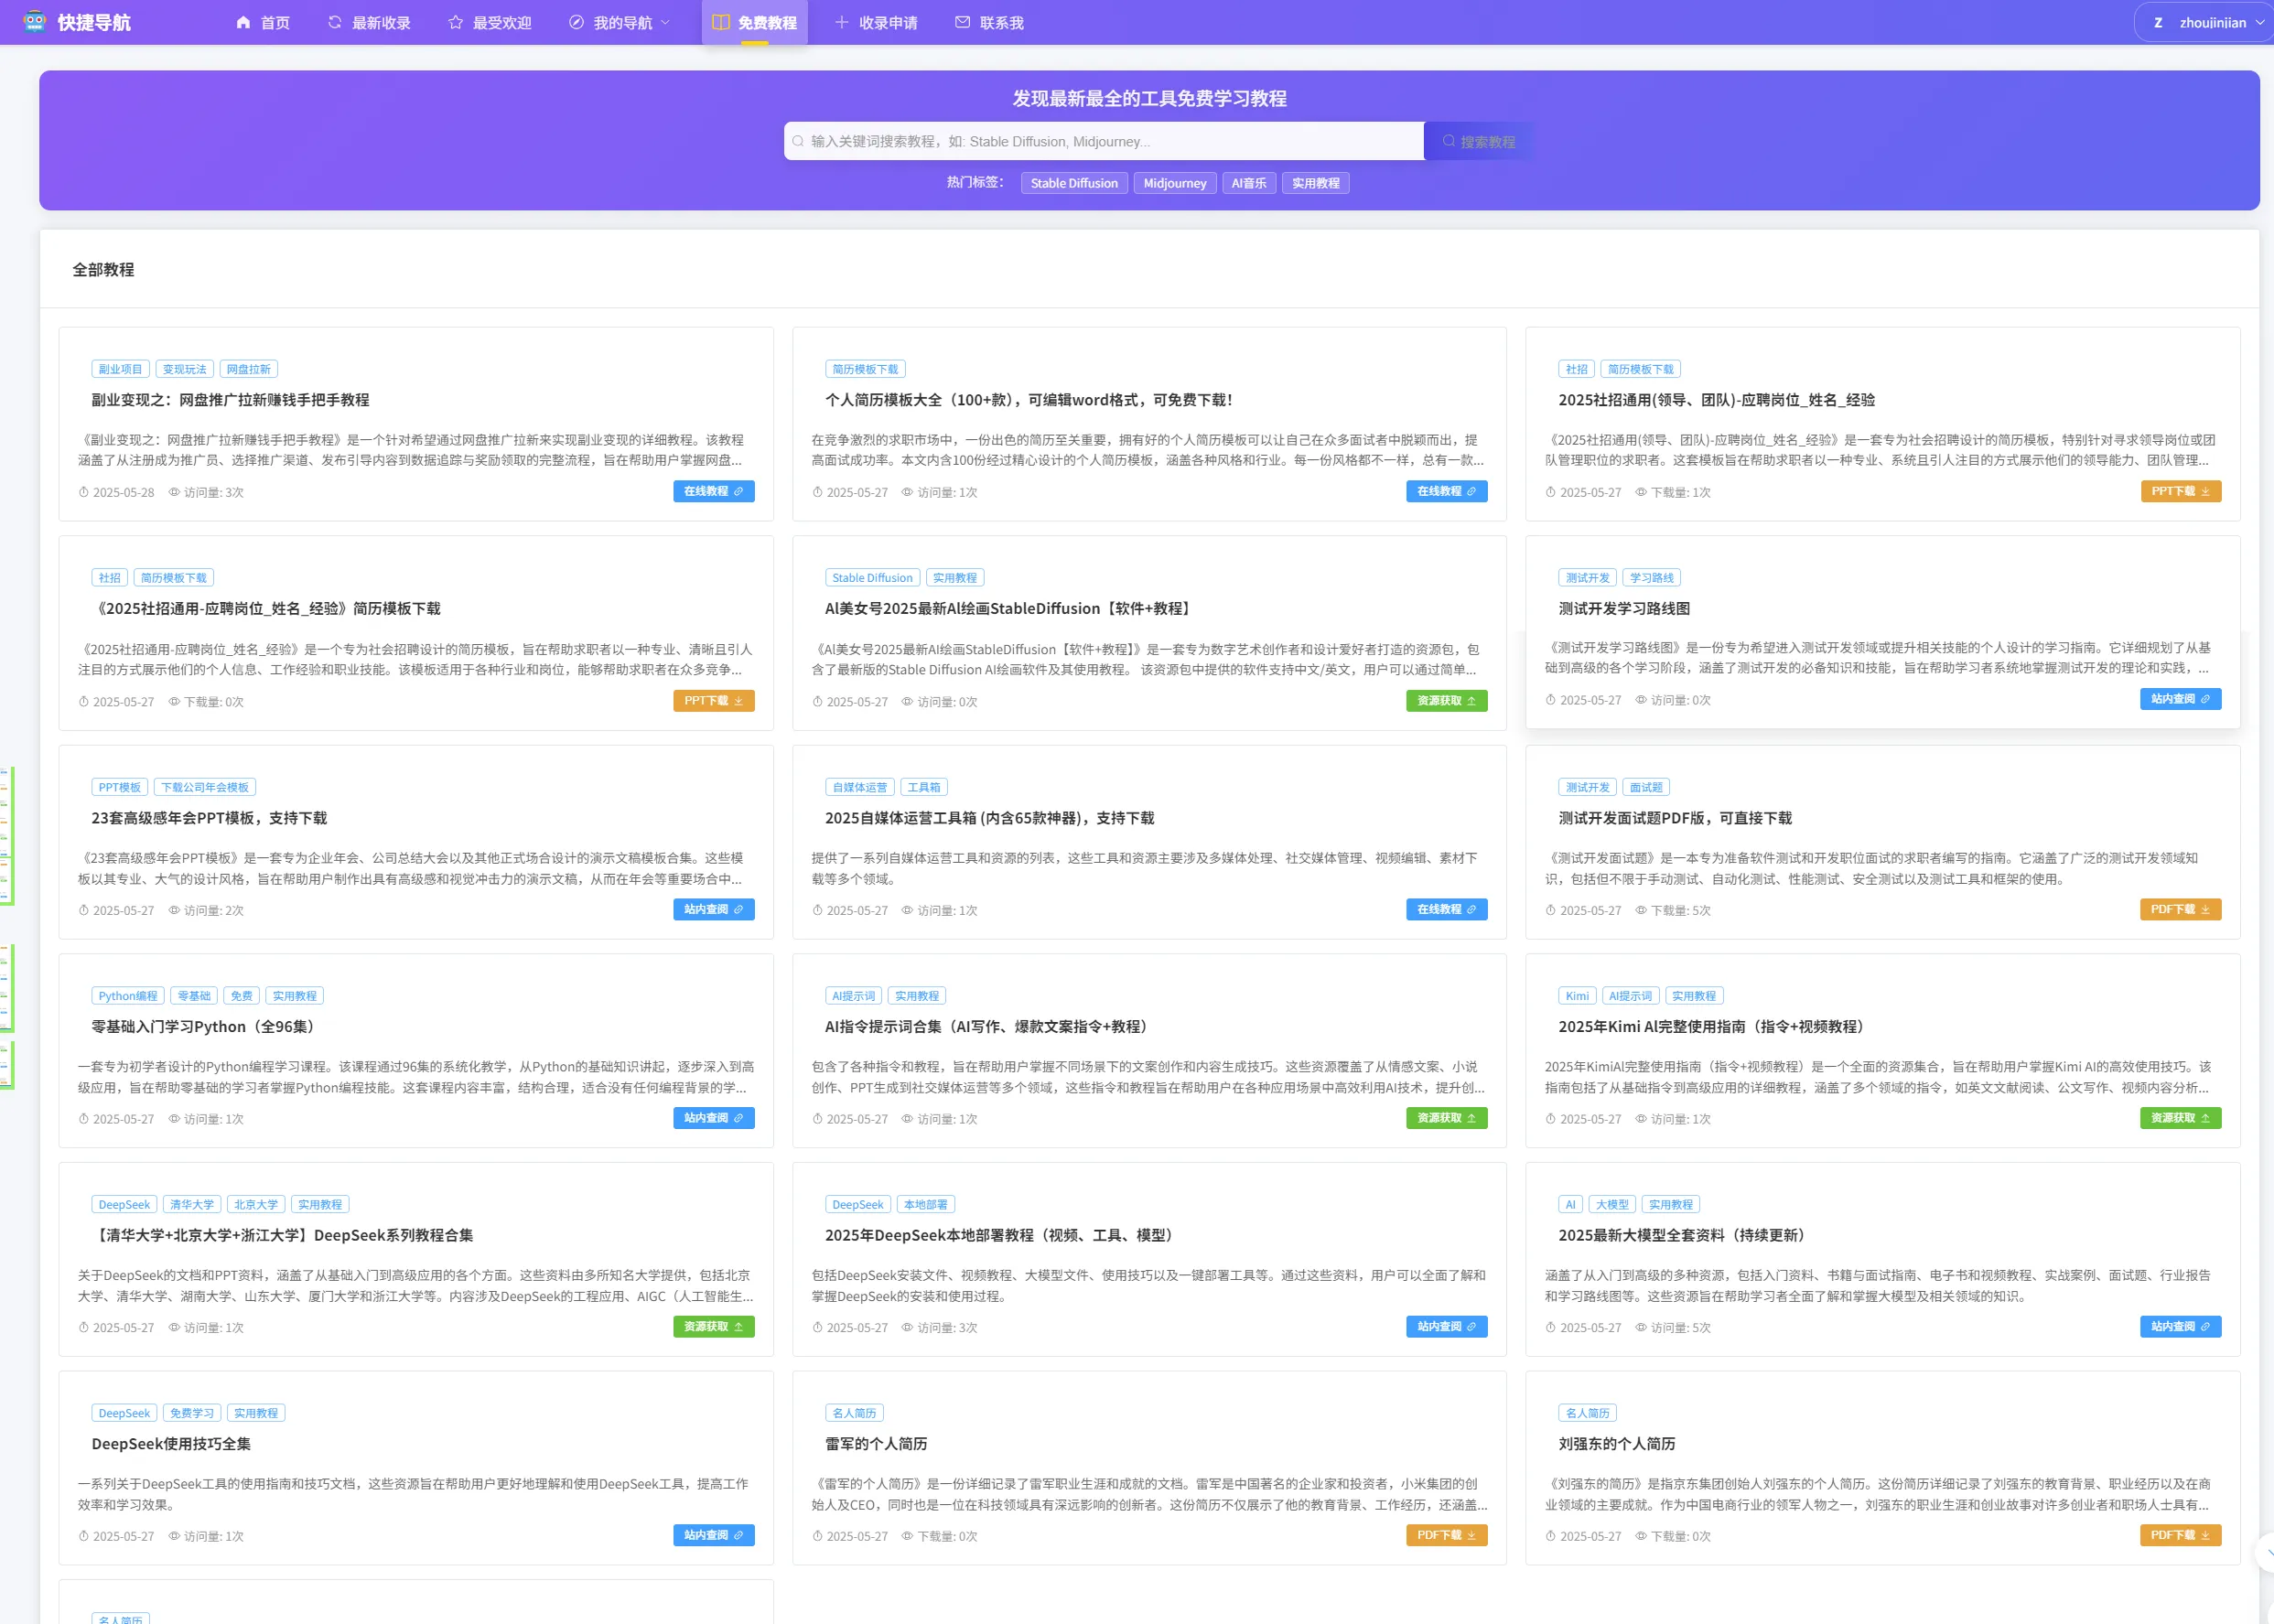This screenshot has height=1624, width=2274.
Task: Click the Midjourney hot tag
Action: click(1174, 183)
